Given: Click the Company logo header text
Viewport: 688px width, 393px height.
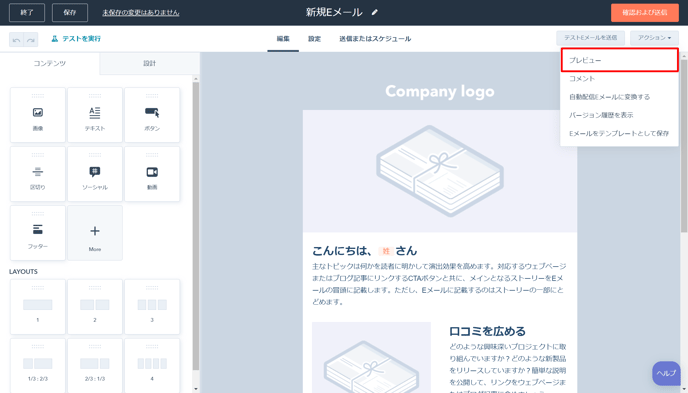Looking at the screenshot, I should pyautogui.click(x=440, y=91).
